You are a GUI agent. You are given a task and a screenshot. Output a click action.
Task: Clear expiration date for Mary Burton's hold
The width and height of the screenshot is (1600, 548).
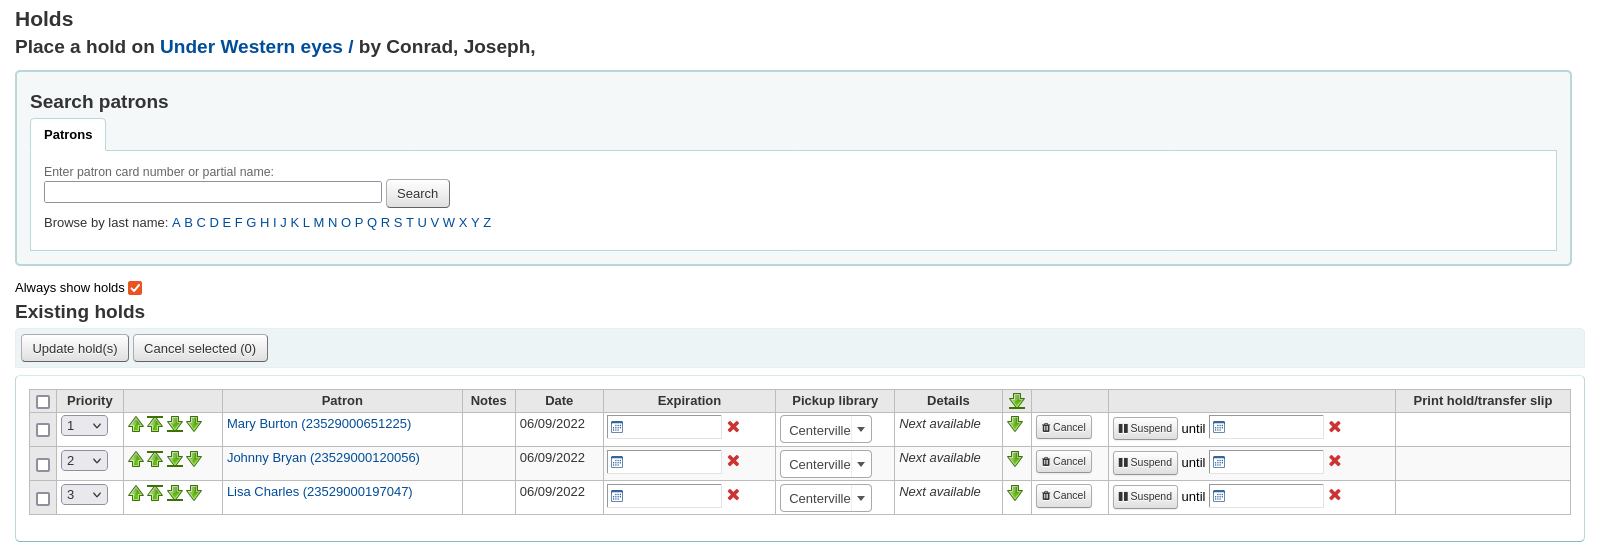pyautogui.click(x=733, y=427)
